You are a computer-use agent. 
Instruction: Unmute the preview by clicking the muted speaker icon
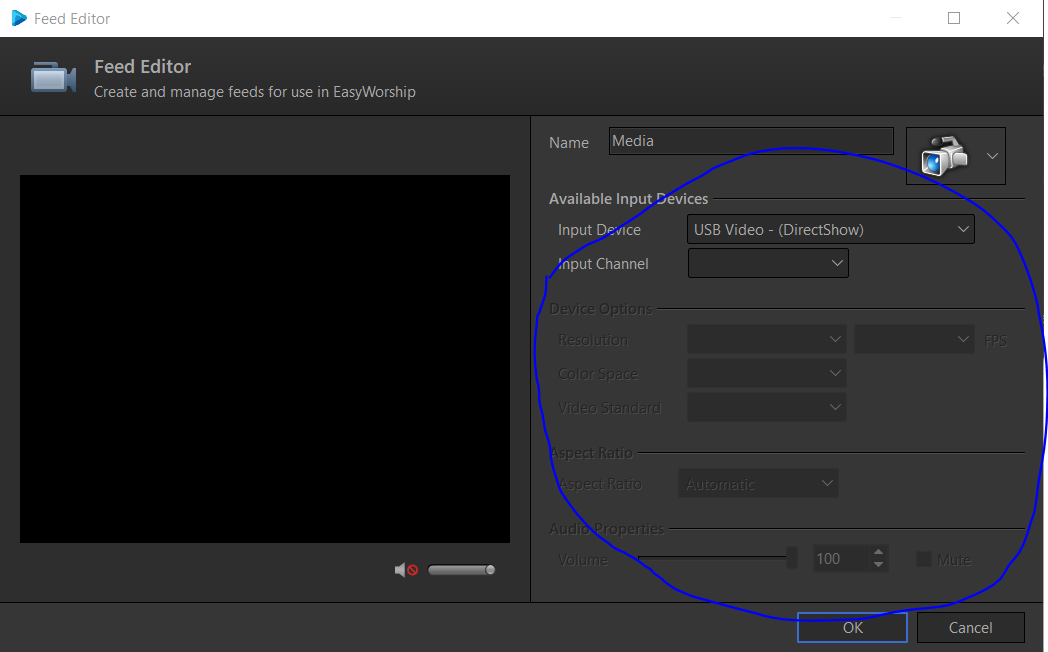click(x=406, y=569)
